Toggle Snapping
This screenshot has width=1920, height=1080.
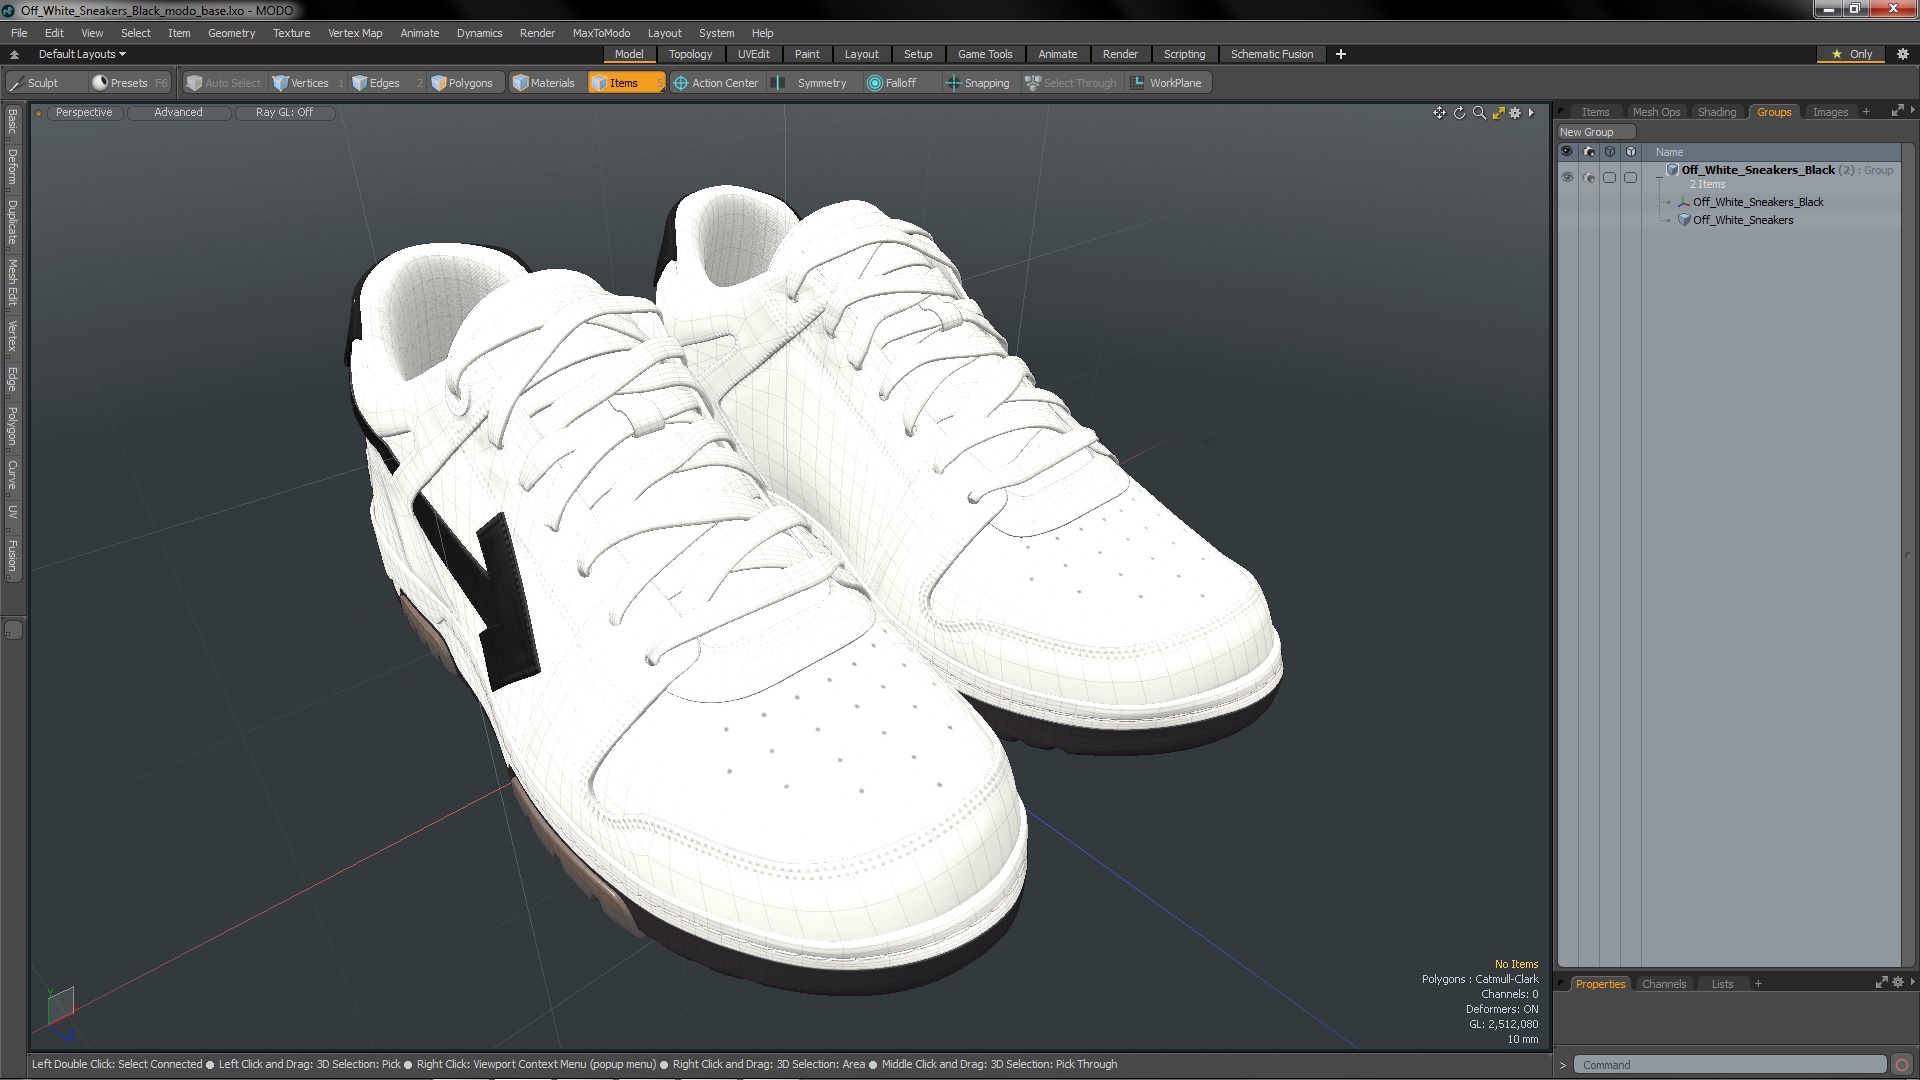[x=978, y=83]
